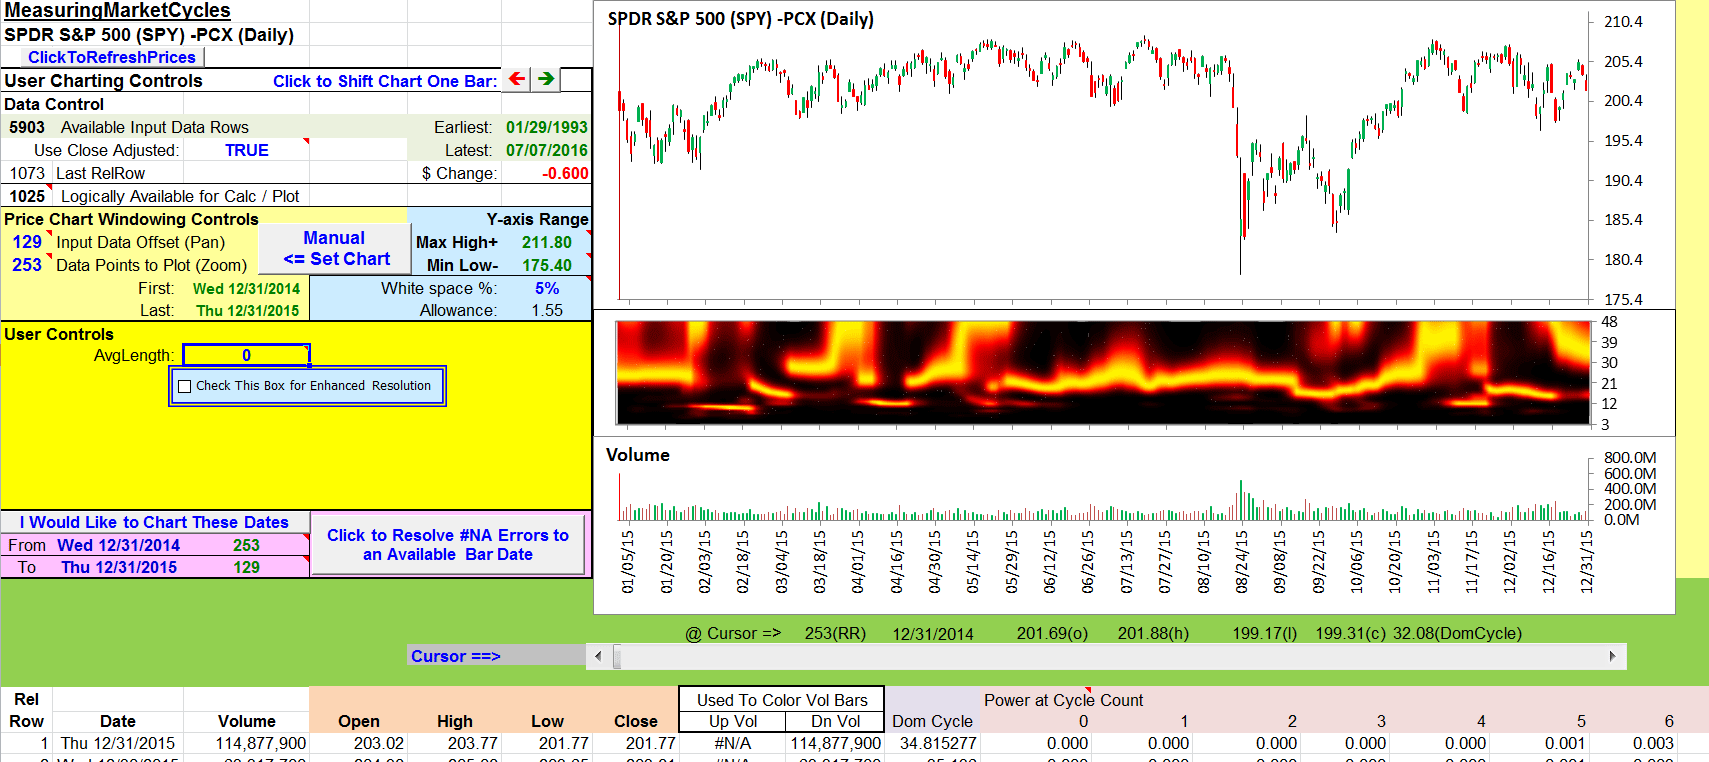Select Earliest date 01/29/1993 cell

[x=546, y=127]
